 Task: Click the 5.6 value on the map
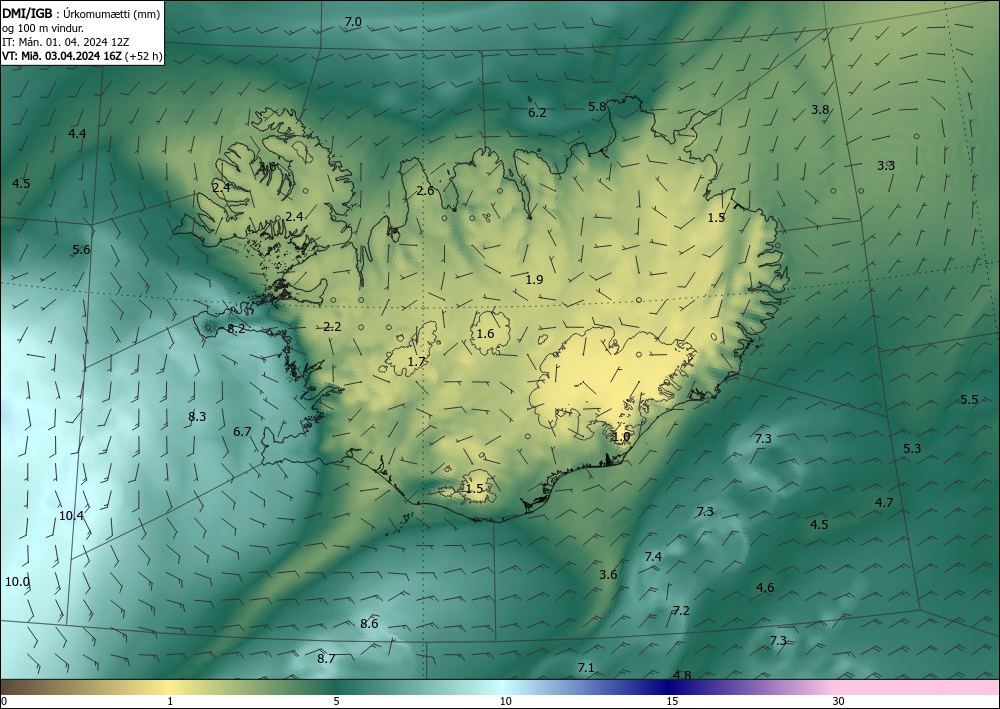point(81,249)
